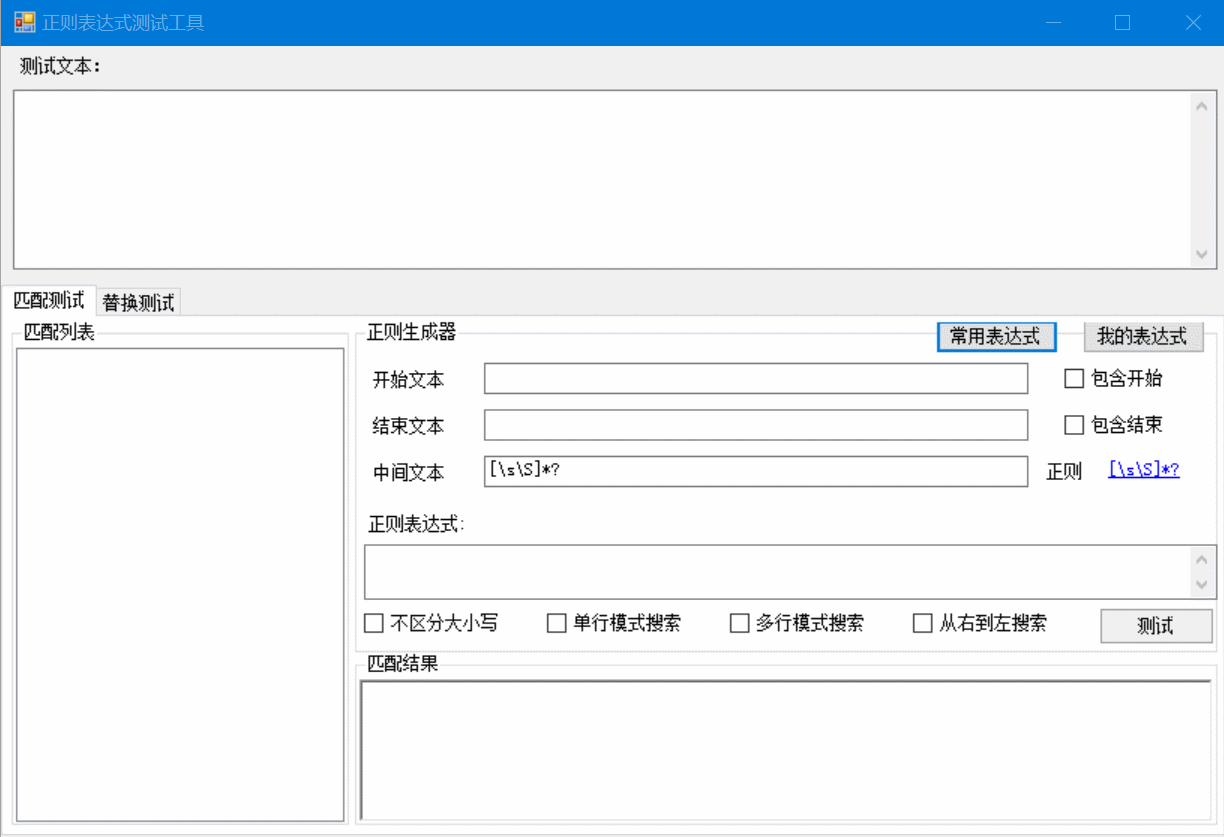The height and width of the screenshot is (837, 1224).
Task: Maximize the regex tester window
Action: pyautogui.click(x=1122, y=22)
